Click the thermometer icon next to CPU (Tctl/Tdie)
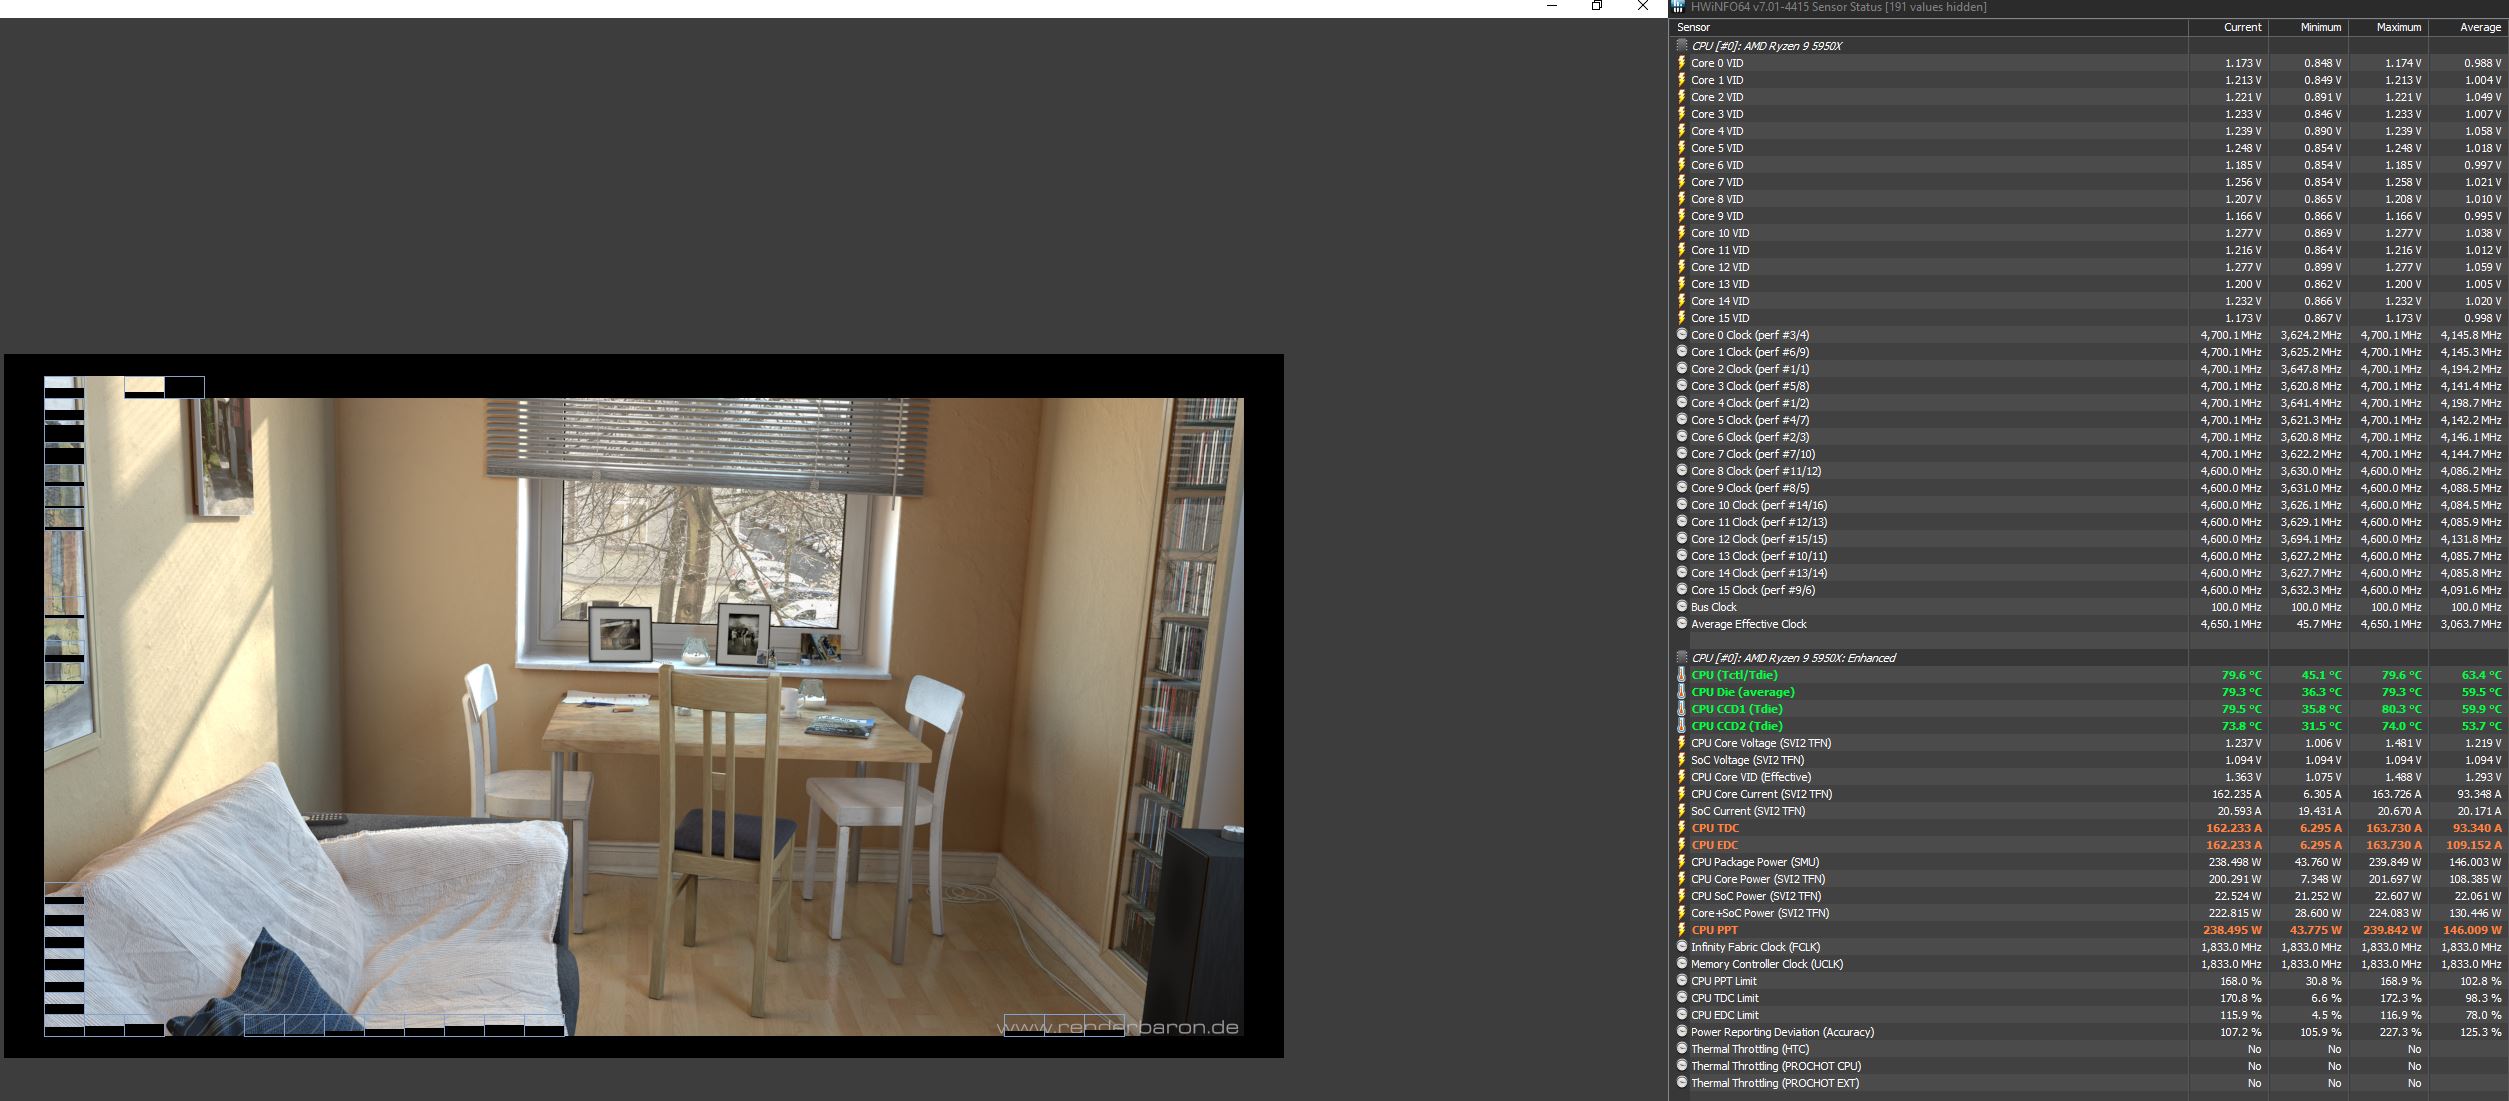The width and height of the screenshot is (2509, 1101). point(1681,675)
